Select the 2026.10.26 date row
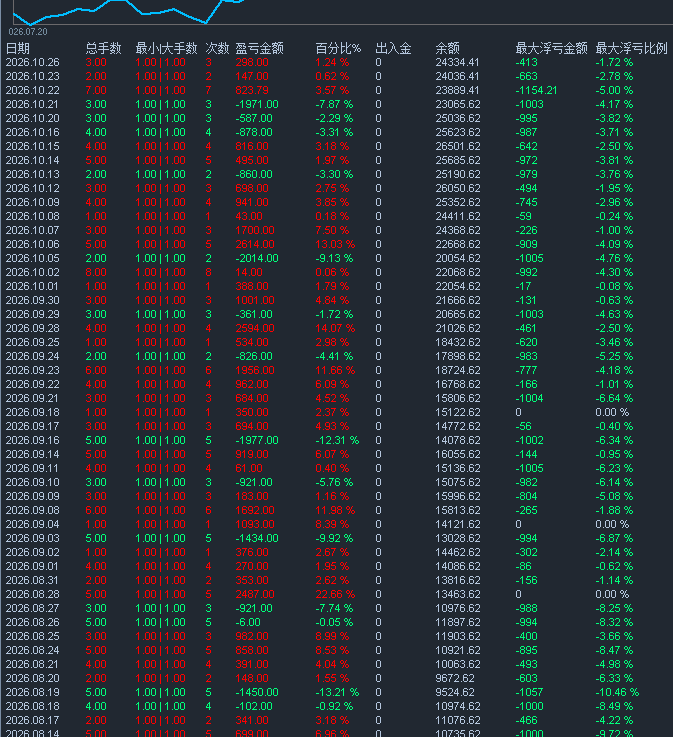 click(x=336, y=63)
